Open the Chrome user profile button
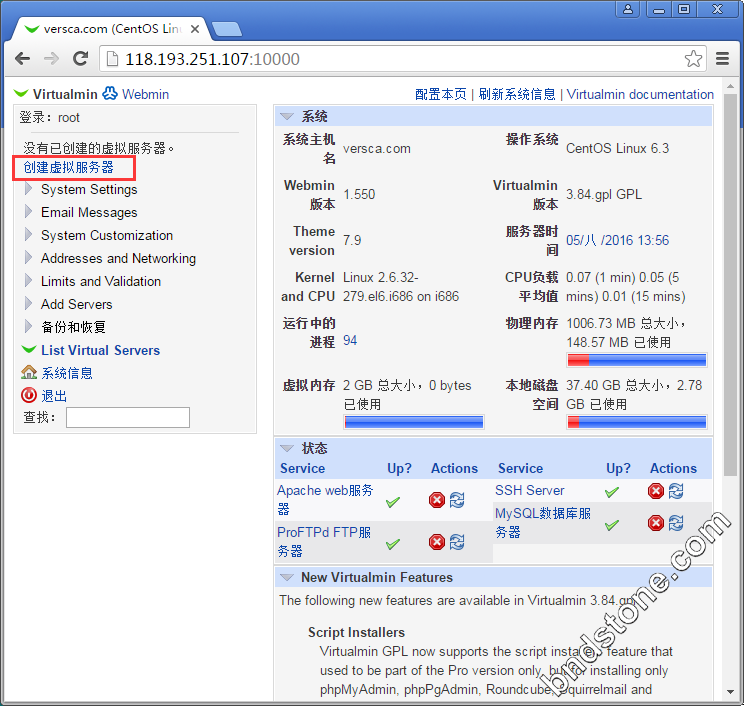This screenshot has width=744, height=706. [627, 9]
